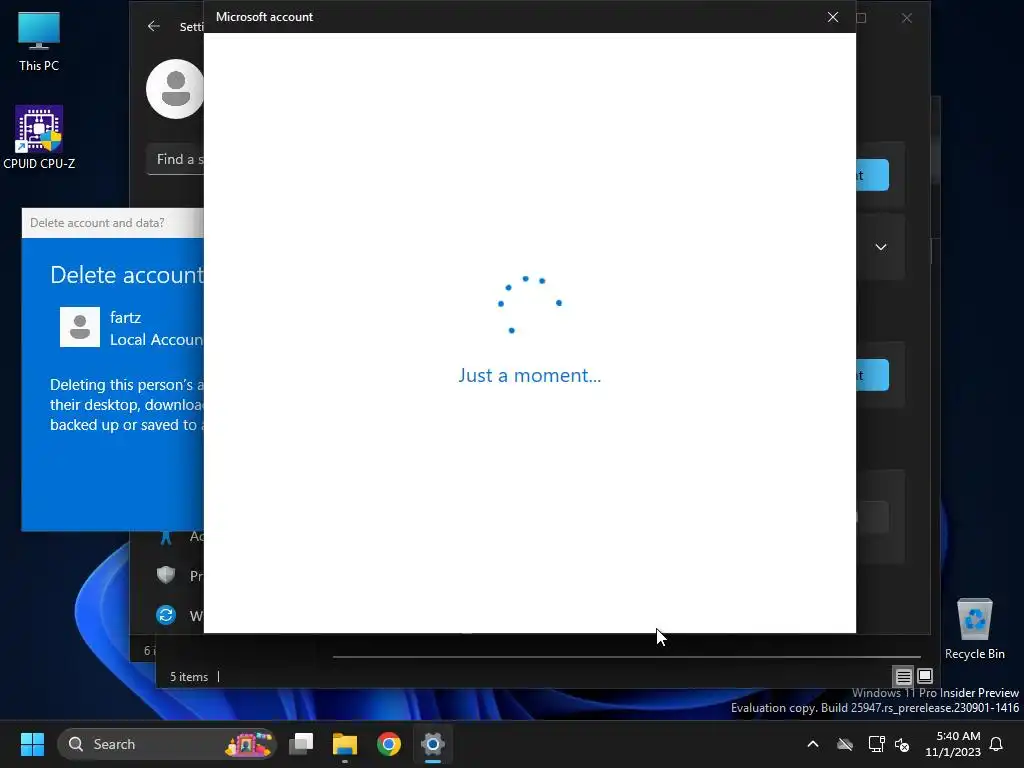
Task: Open the Recycle Bin icon
Action: (974, 629)
